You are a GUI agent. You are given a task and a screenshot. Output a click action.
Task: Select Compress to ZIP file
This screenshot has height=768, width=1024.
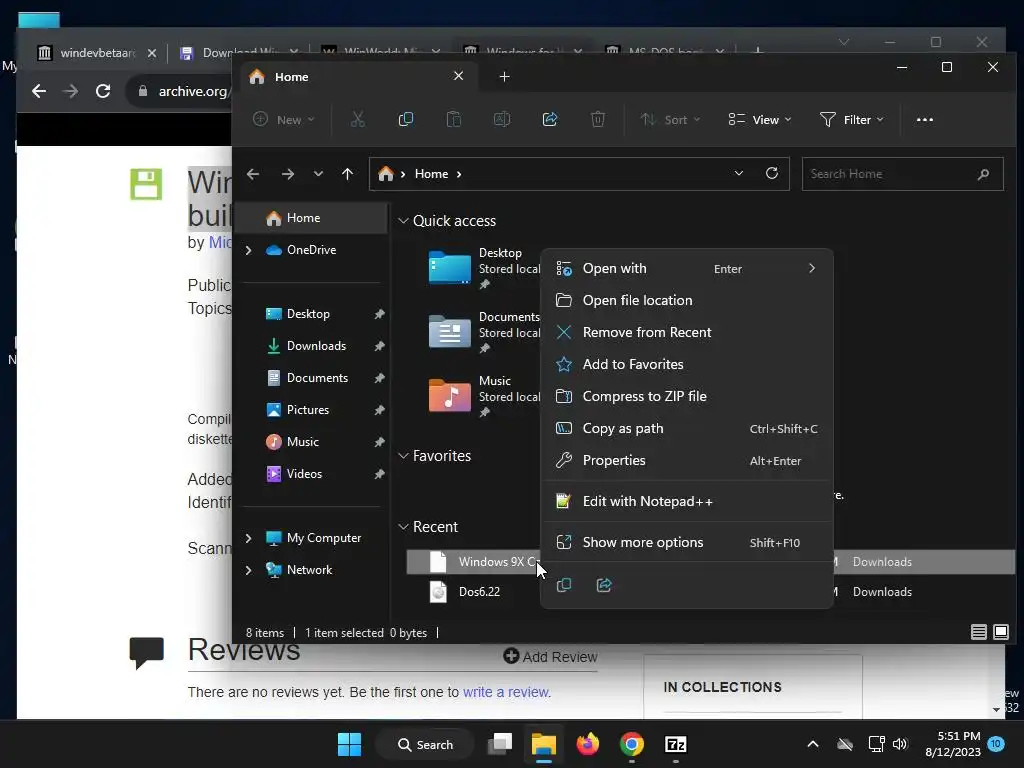point(686,396)
